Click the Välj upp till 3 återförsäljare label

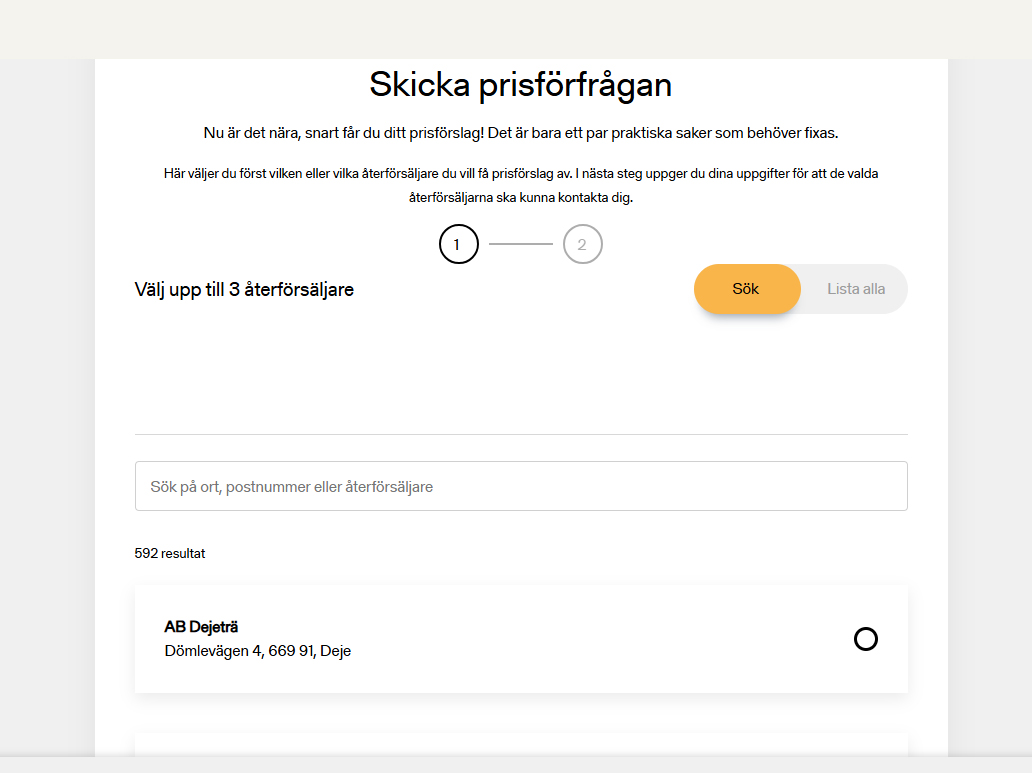pos(244,290)
